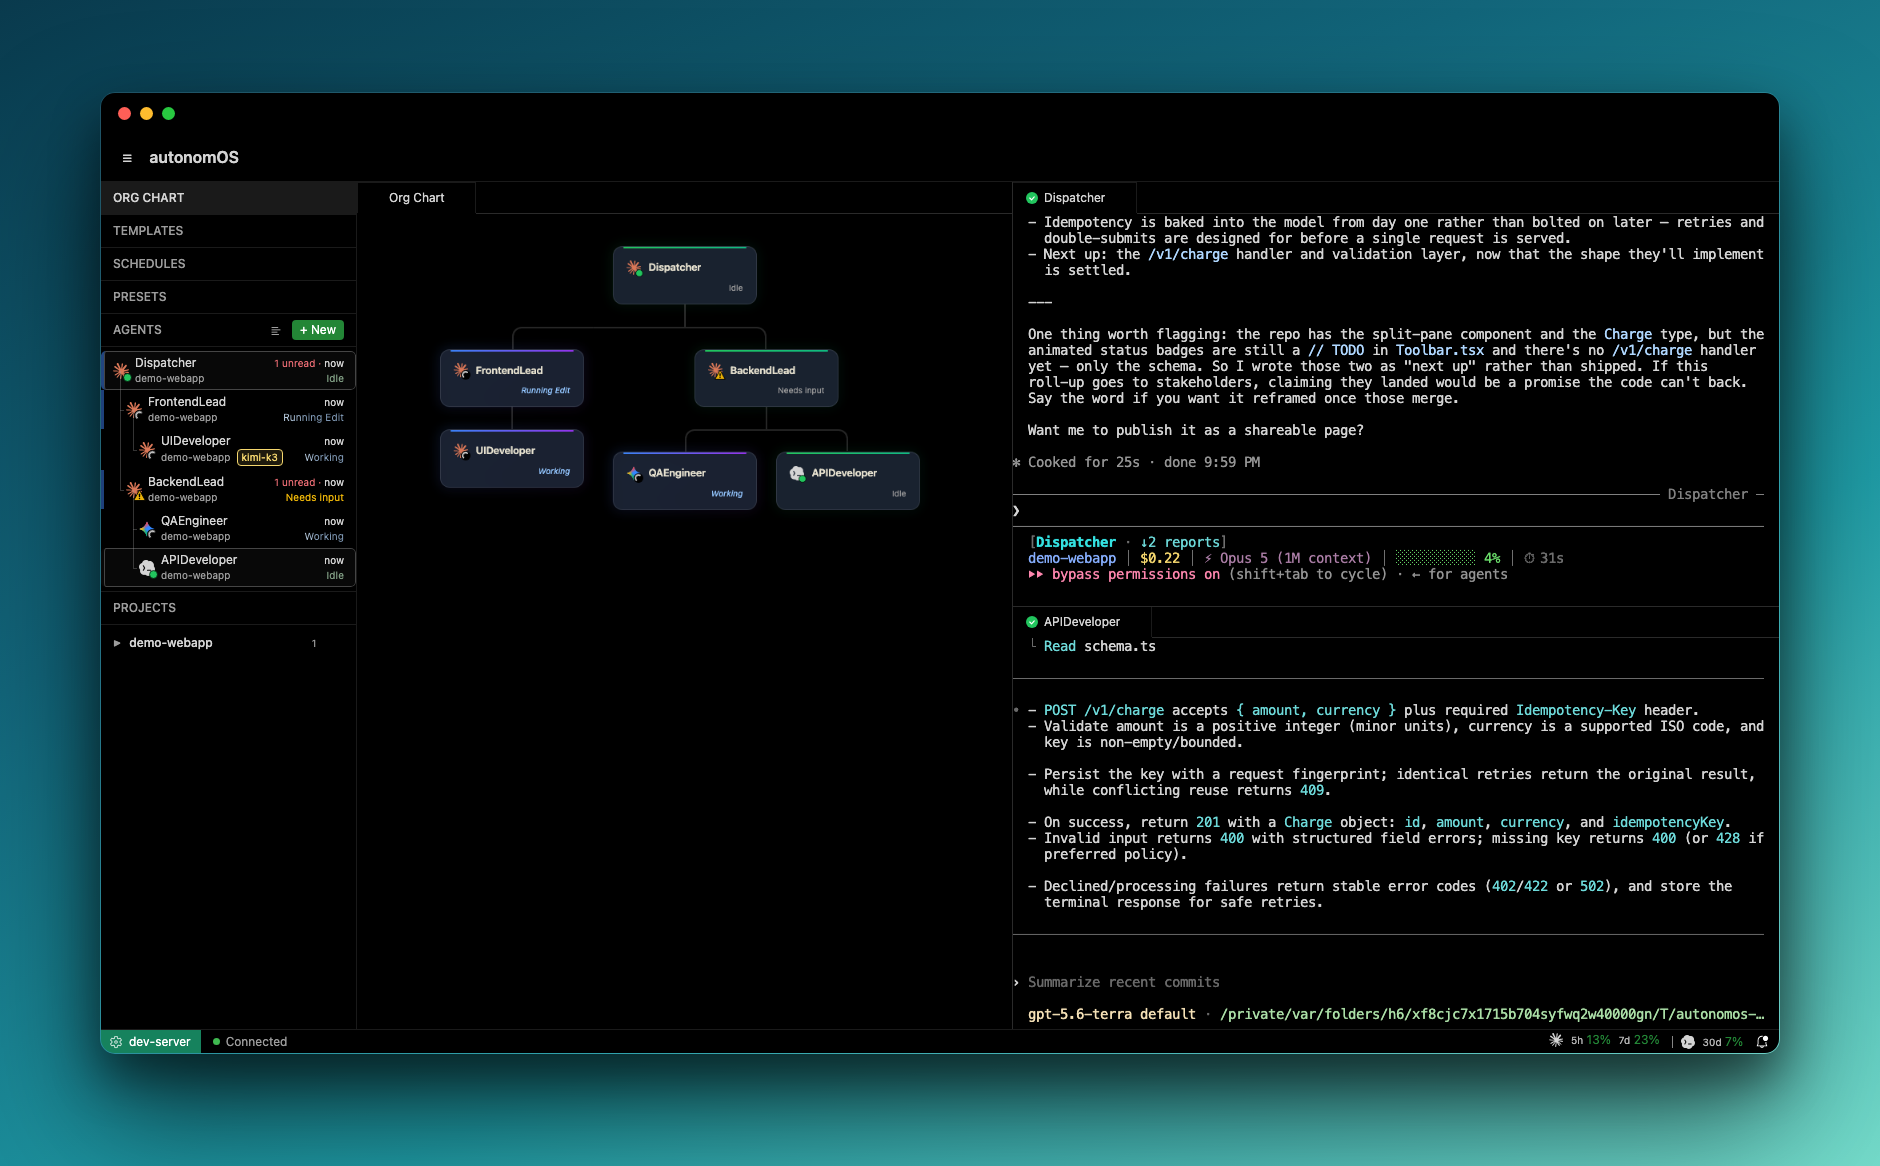The image size is (1880, 1166).
Task: Click the icon on BackendLead org chart node
Action: point(716,371)
